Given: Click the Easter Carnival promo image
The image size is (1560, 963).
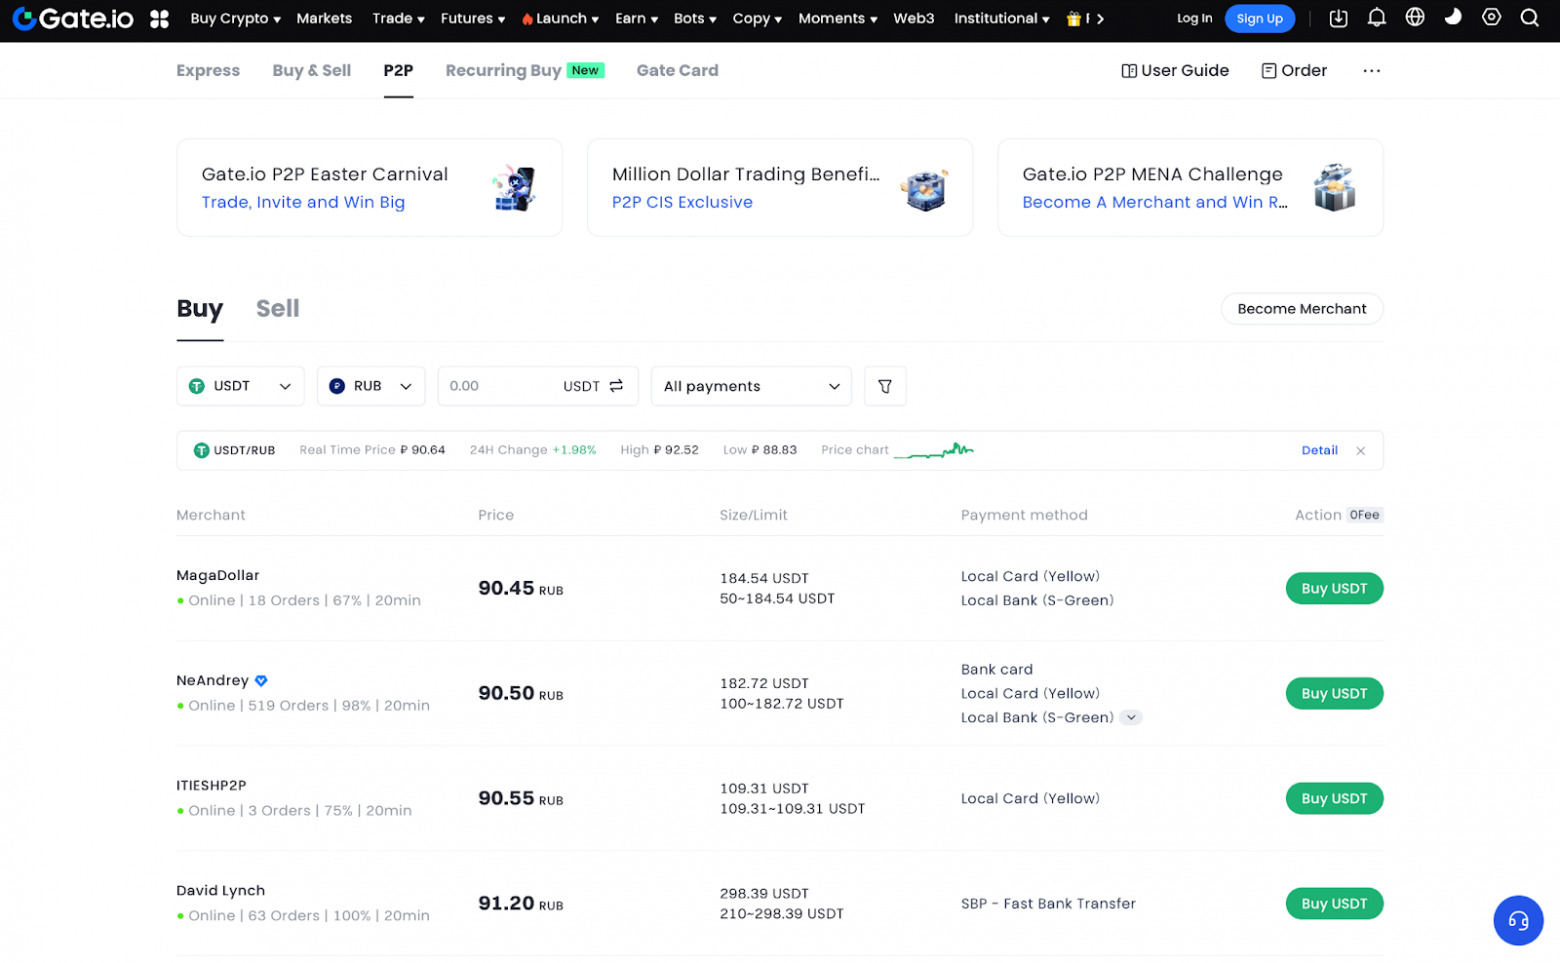Looking at the screenshot, I should [x=514, y=188].
